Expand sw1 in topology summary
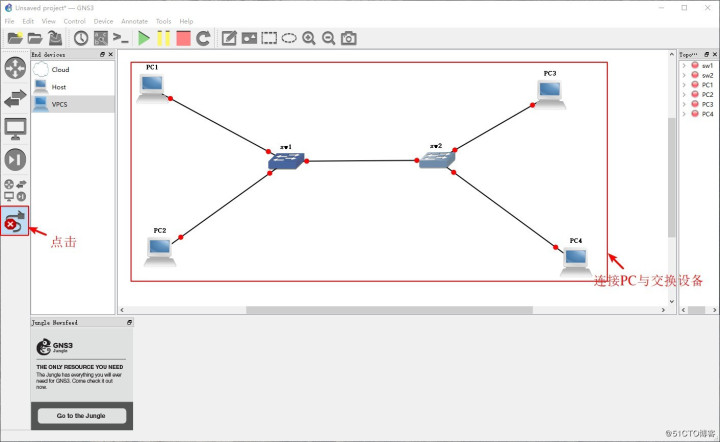The height and width of the screenshot is (442, 720). click(x=684, y=66)
